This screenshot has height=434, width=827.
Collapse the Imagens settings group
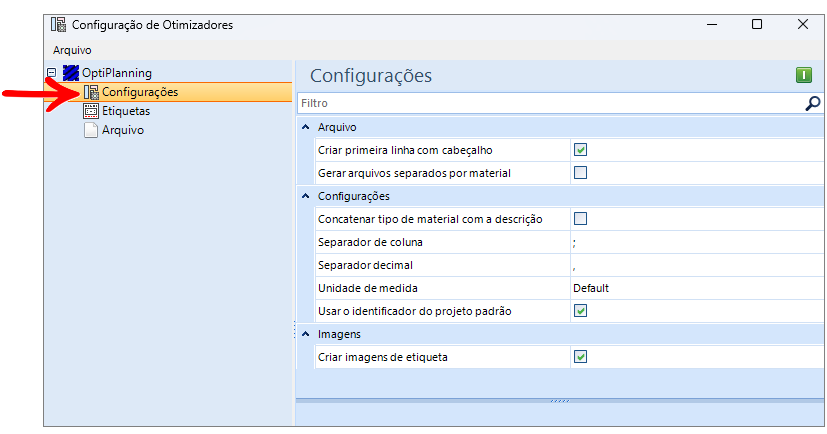tap(305, 334)
